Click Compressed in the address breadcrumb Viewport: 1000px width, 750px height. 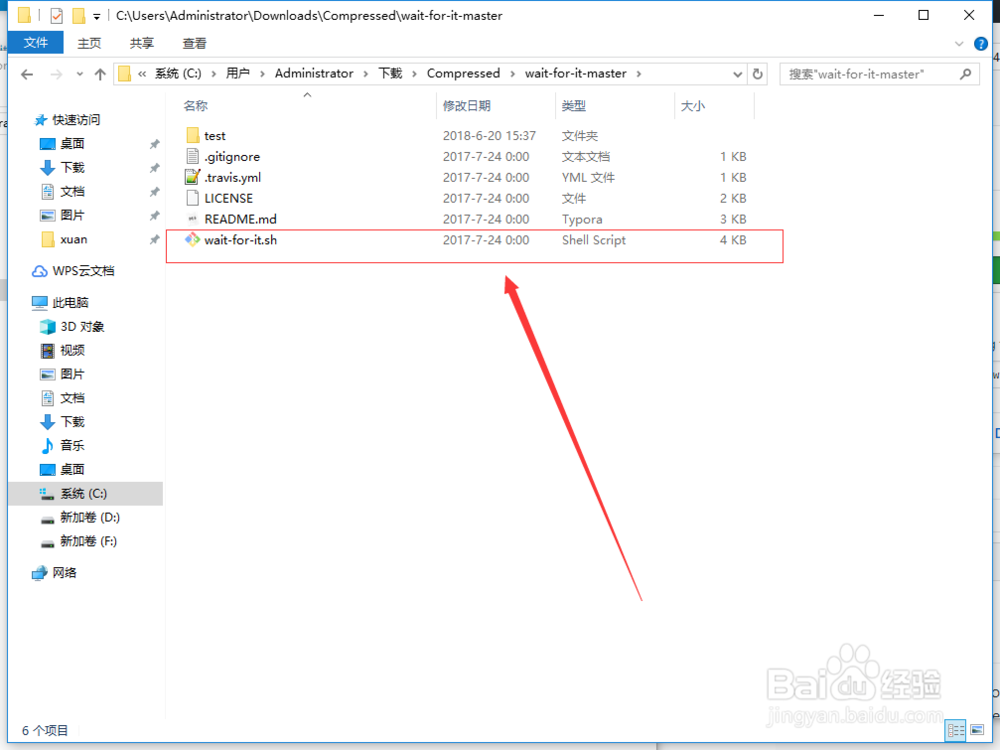[463, 73]
